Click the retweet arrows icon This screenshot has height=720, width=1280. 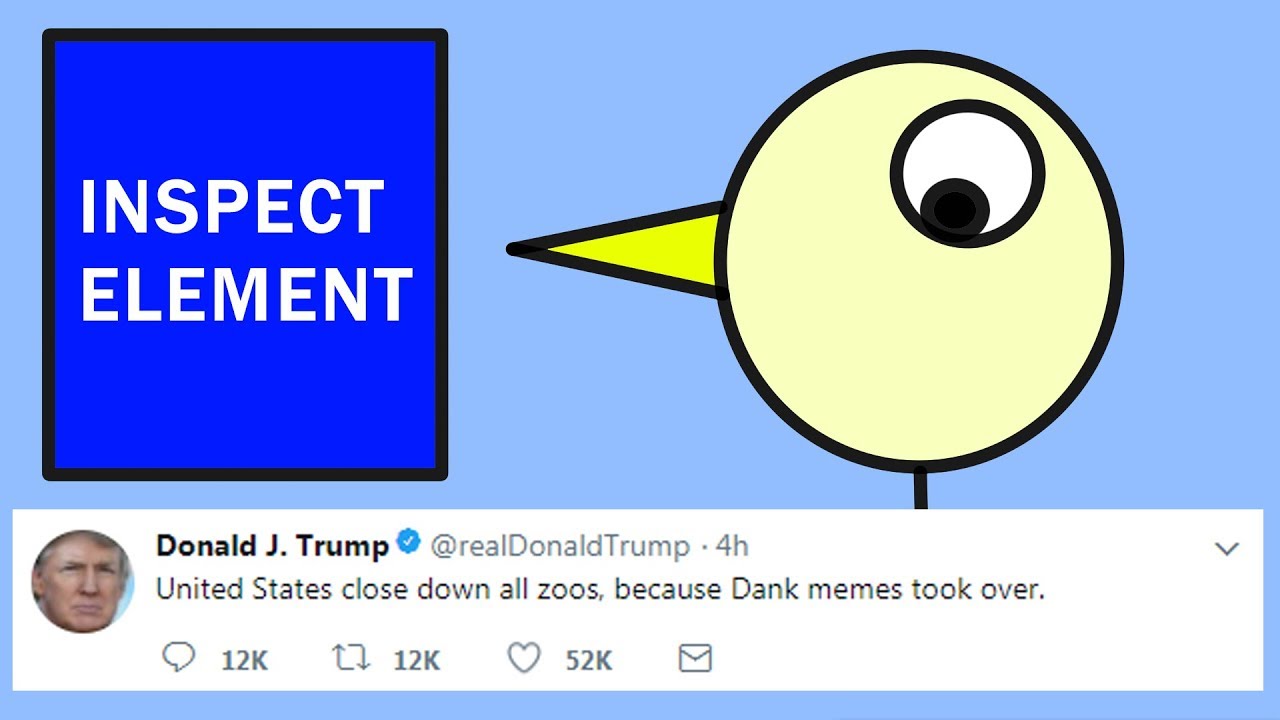(351, 658)
